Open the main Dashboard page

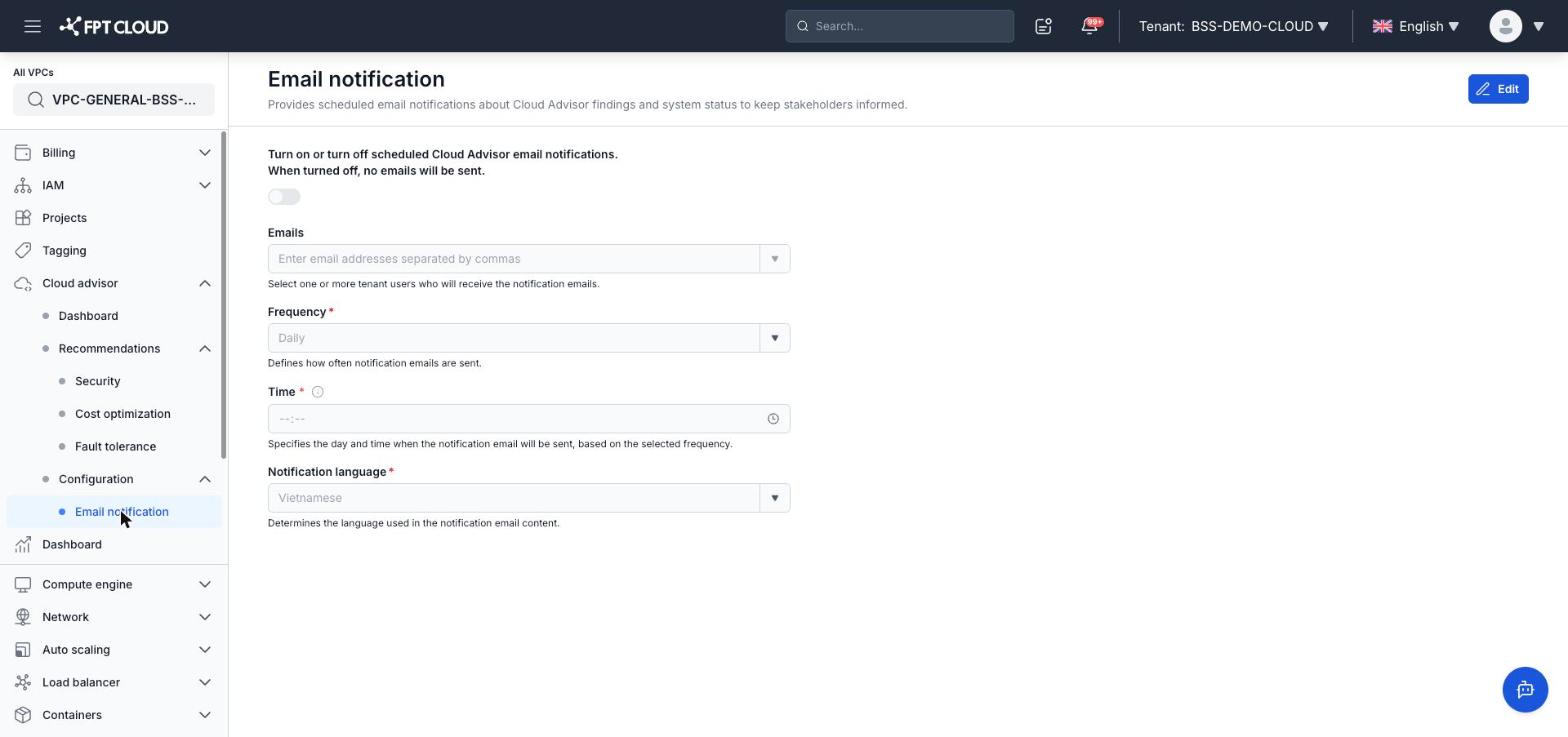tap(72, 545)
